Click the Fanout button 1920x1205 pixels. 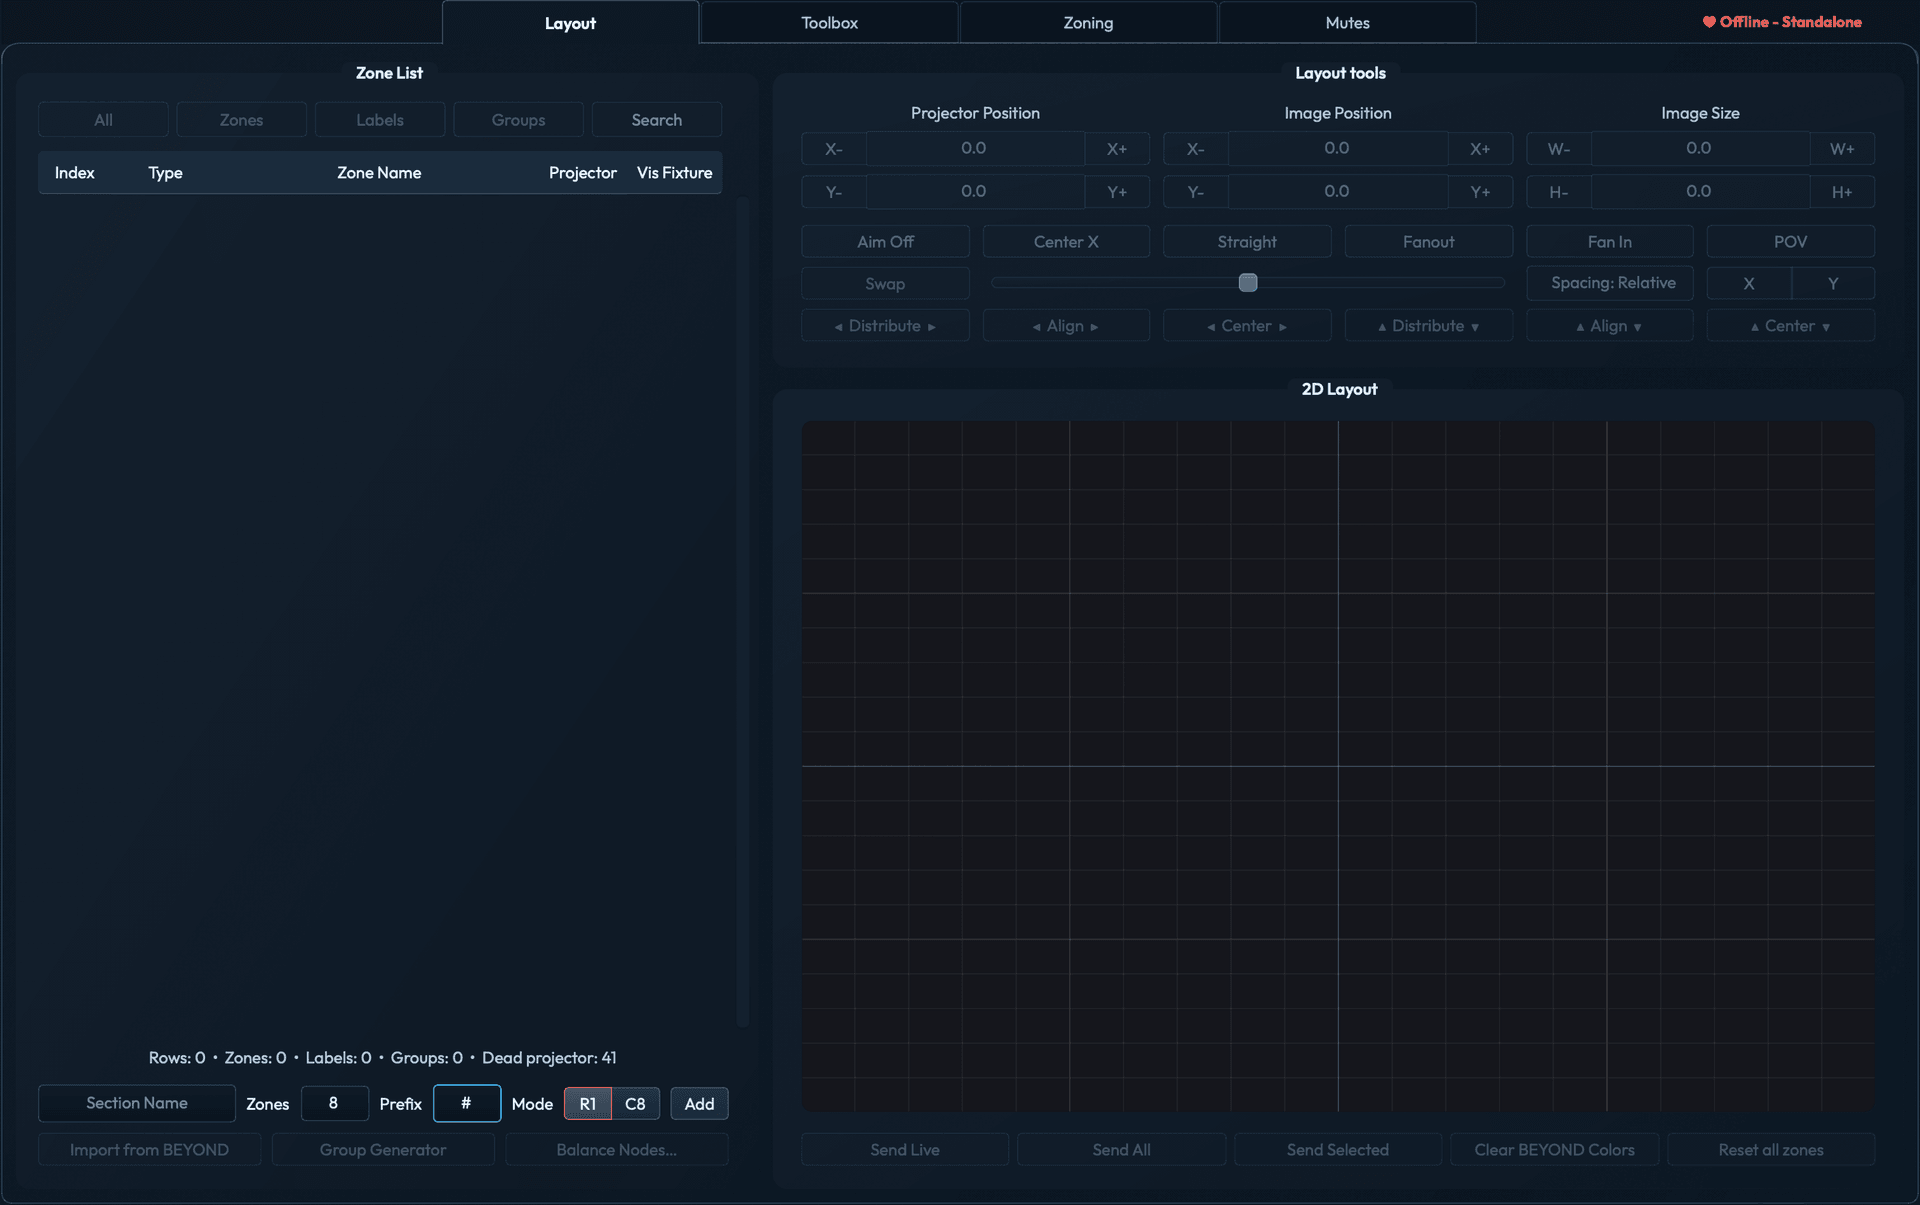pos(1428,242)
